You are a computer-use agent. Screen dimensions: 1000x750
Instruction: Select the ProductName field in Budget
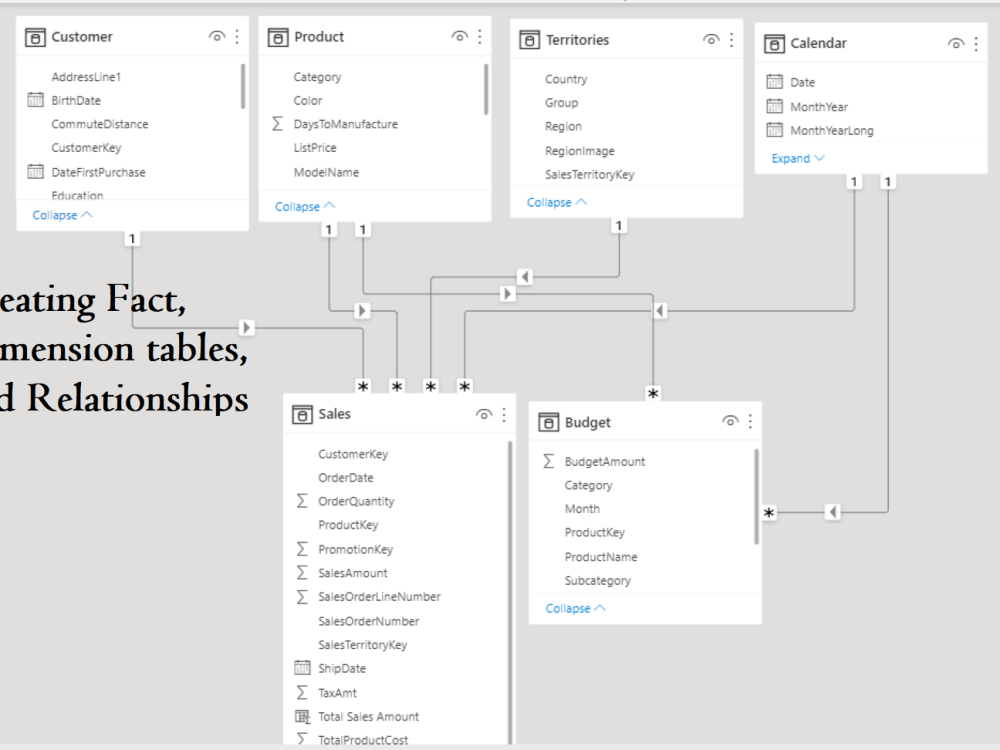601,557
